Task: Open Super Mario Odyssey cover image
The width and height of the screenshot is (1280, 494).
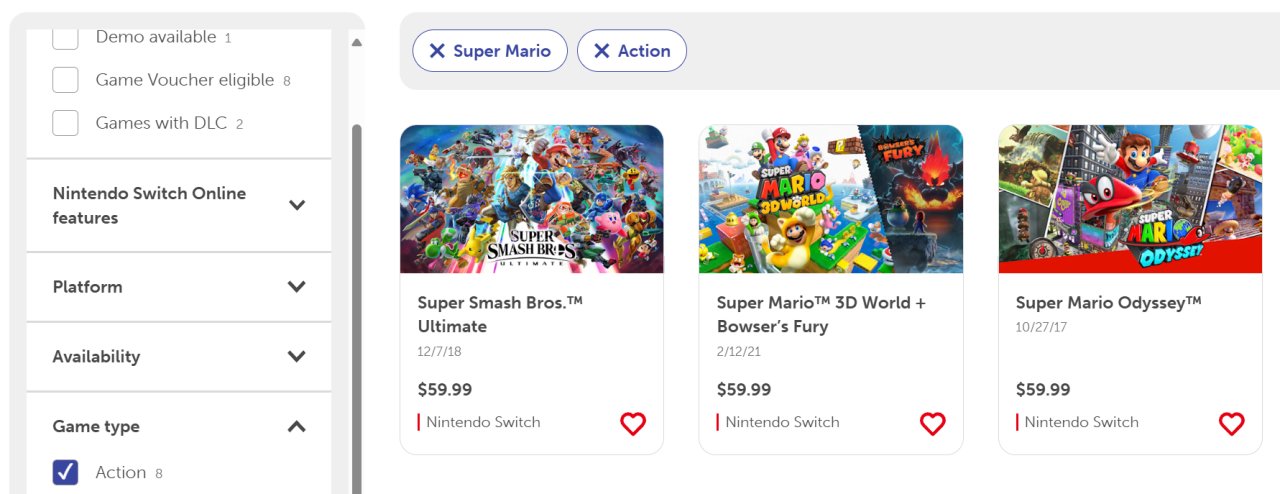Action: (1130, 199)
